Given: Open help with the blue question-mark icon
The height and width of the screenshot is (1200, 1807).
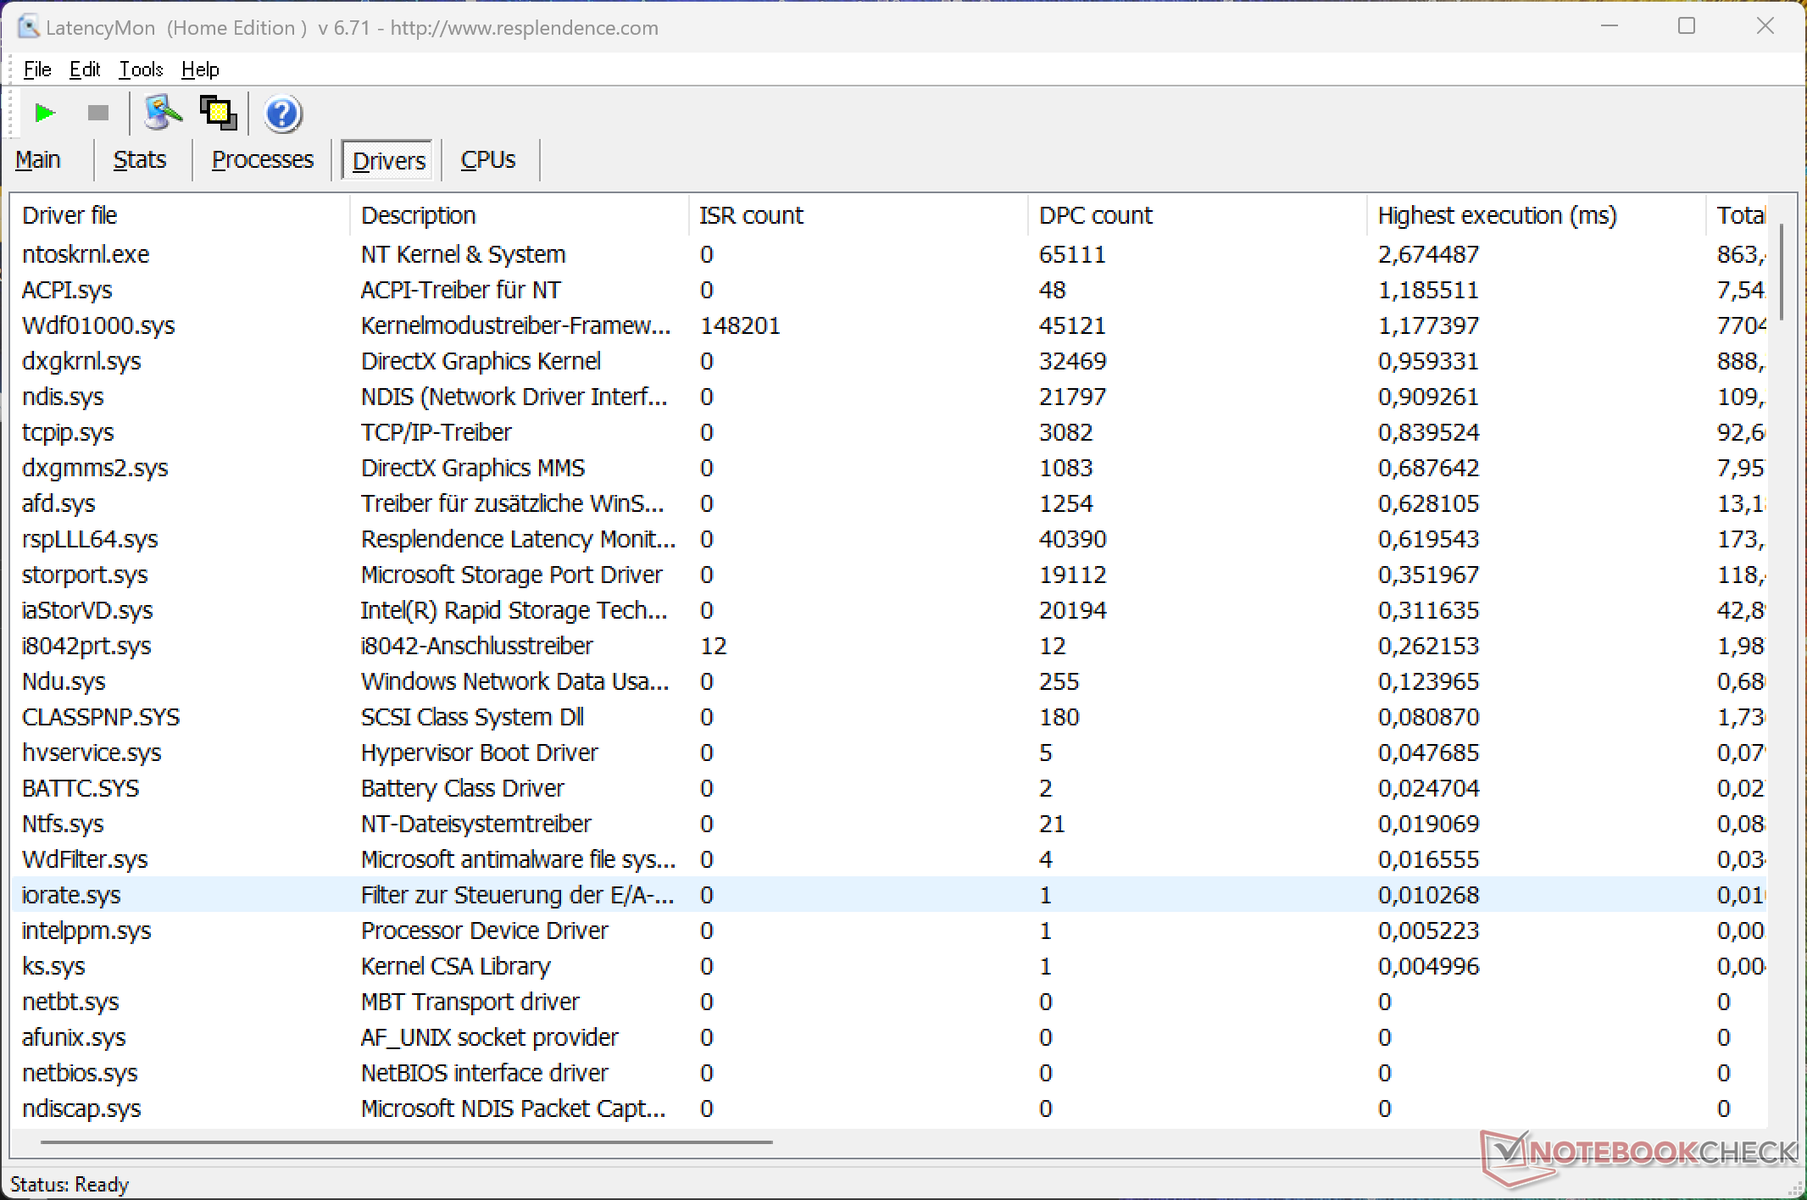Looking at the screenshot, I should click(283, 114).
